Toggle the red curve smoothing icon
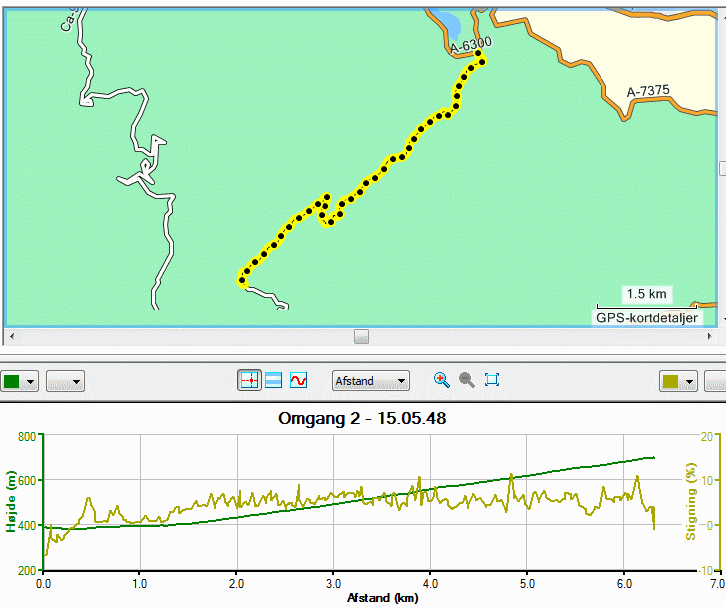This screenshot has width=726, height=607. 298,381
